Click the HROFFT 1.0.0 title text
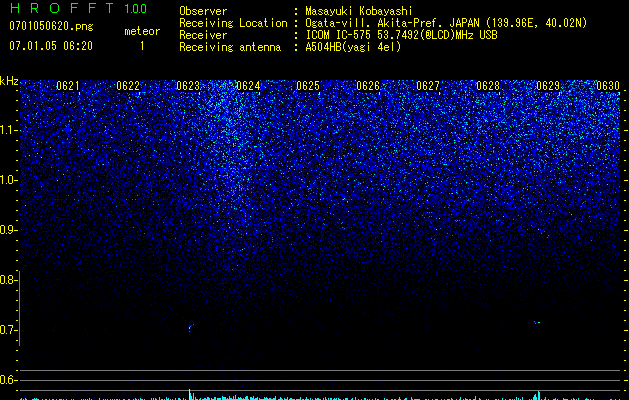Screen dimensions: 629x400 (78, 8)
